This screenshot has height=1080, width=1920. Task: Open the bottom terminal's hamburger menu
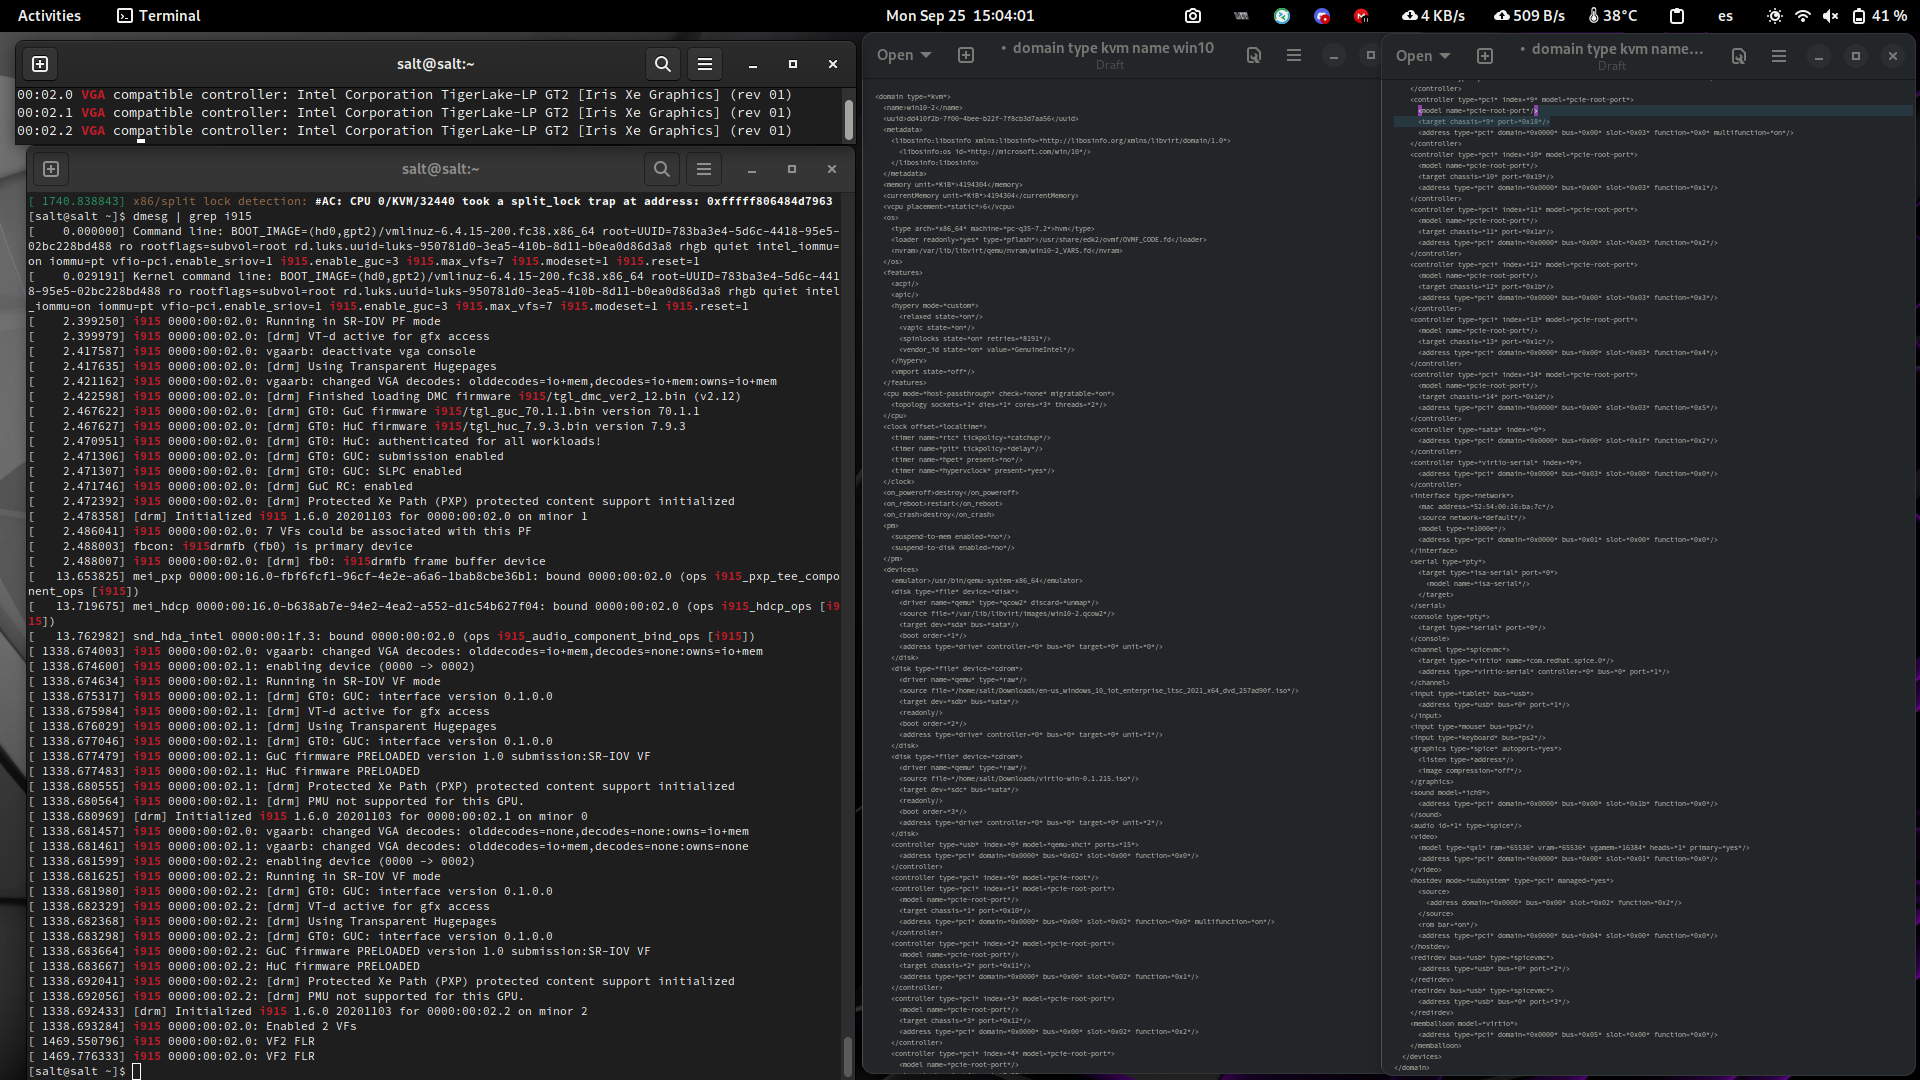click(x=704, y=169)
